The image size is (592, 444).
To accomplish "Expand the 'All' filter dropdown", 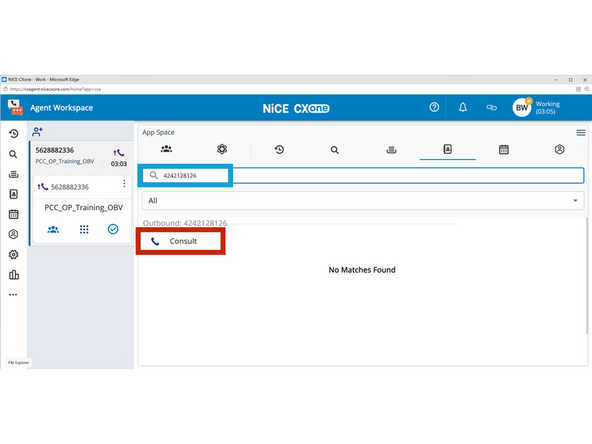I will click(363, 200).
